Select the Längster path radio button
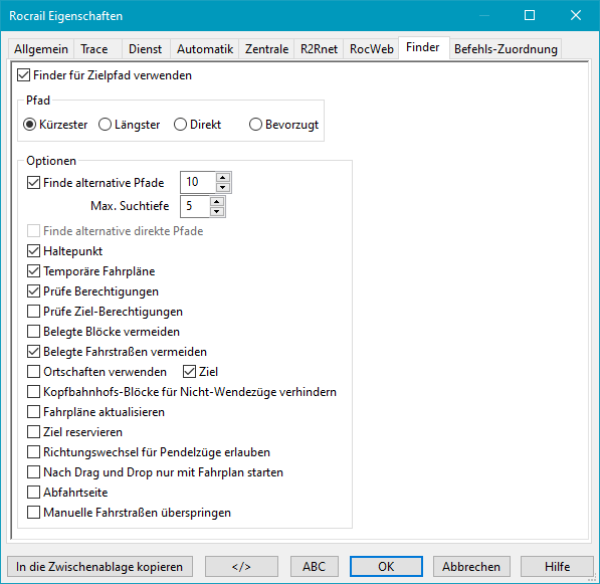The image size is (600, 584). coord(105,125)
